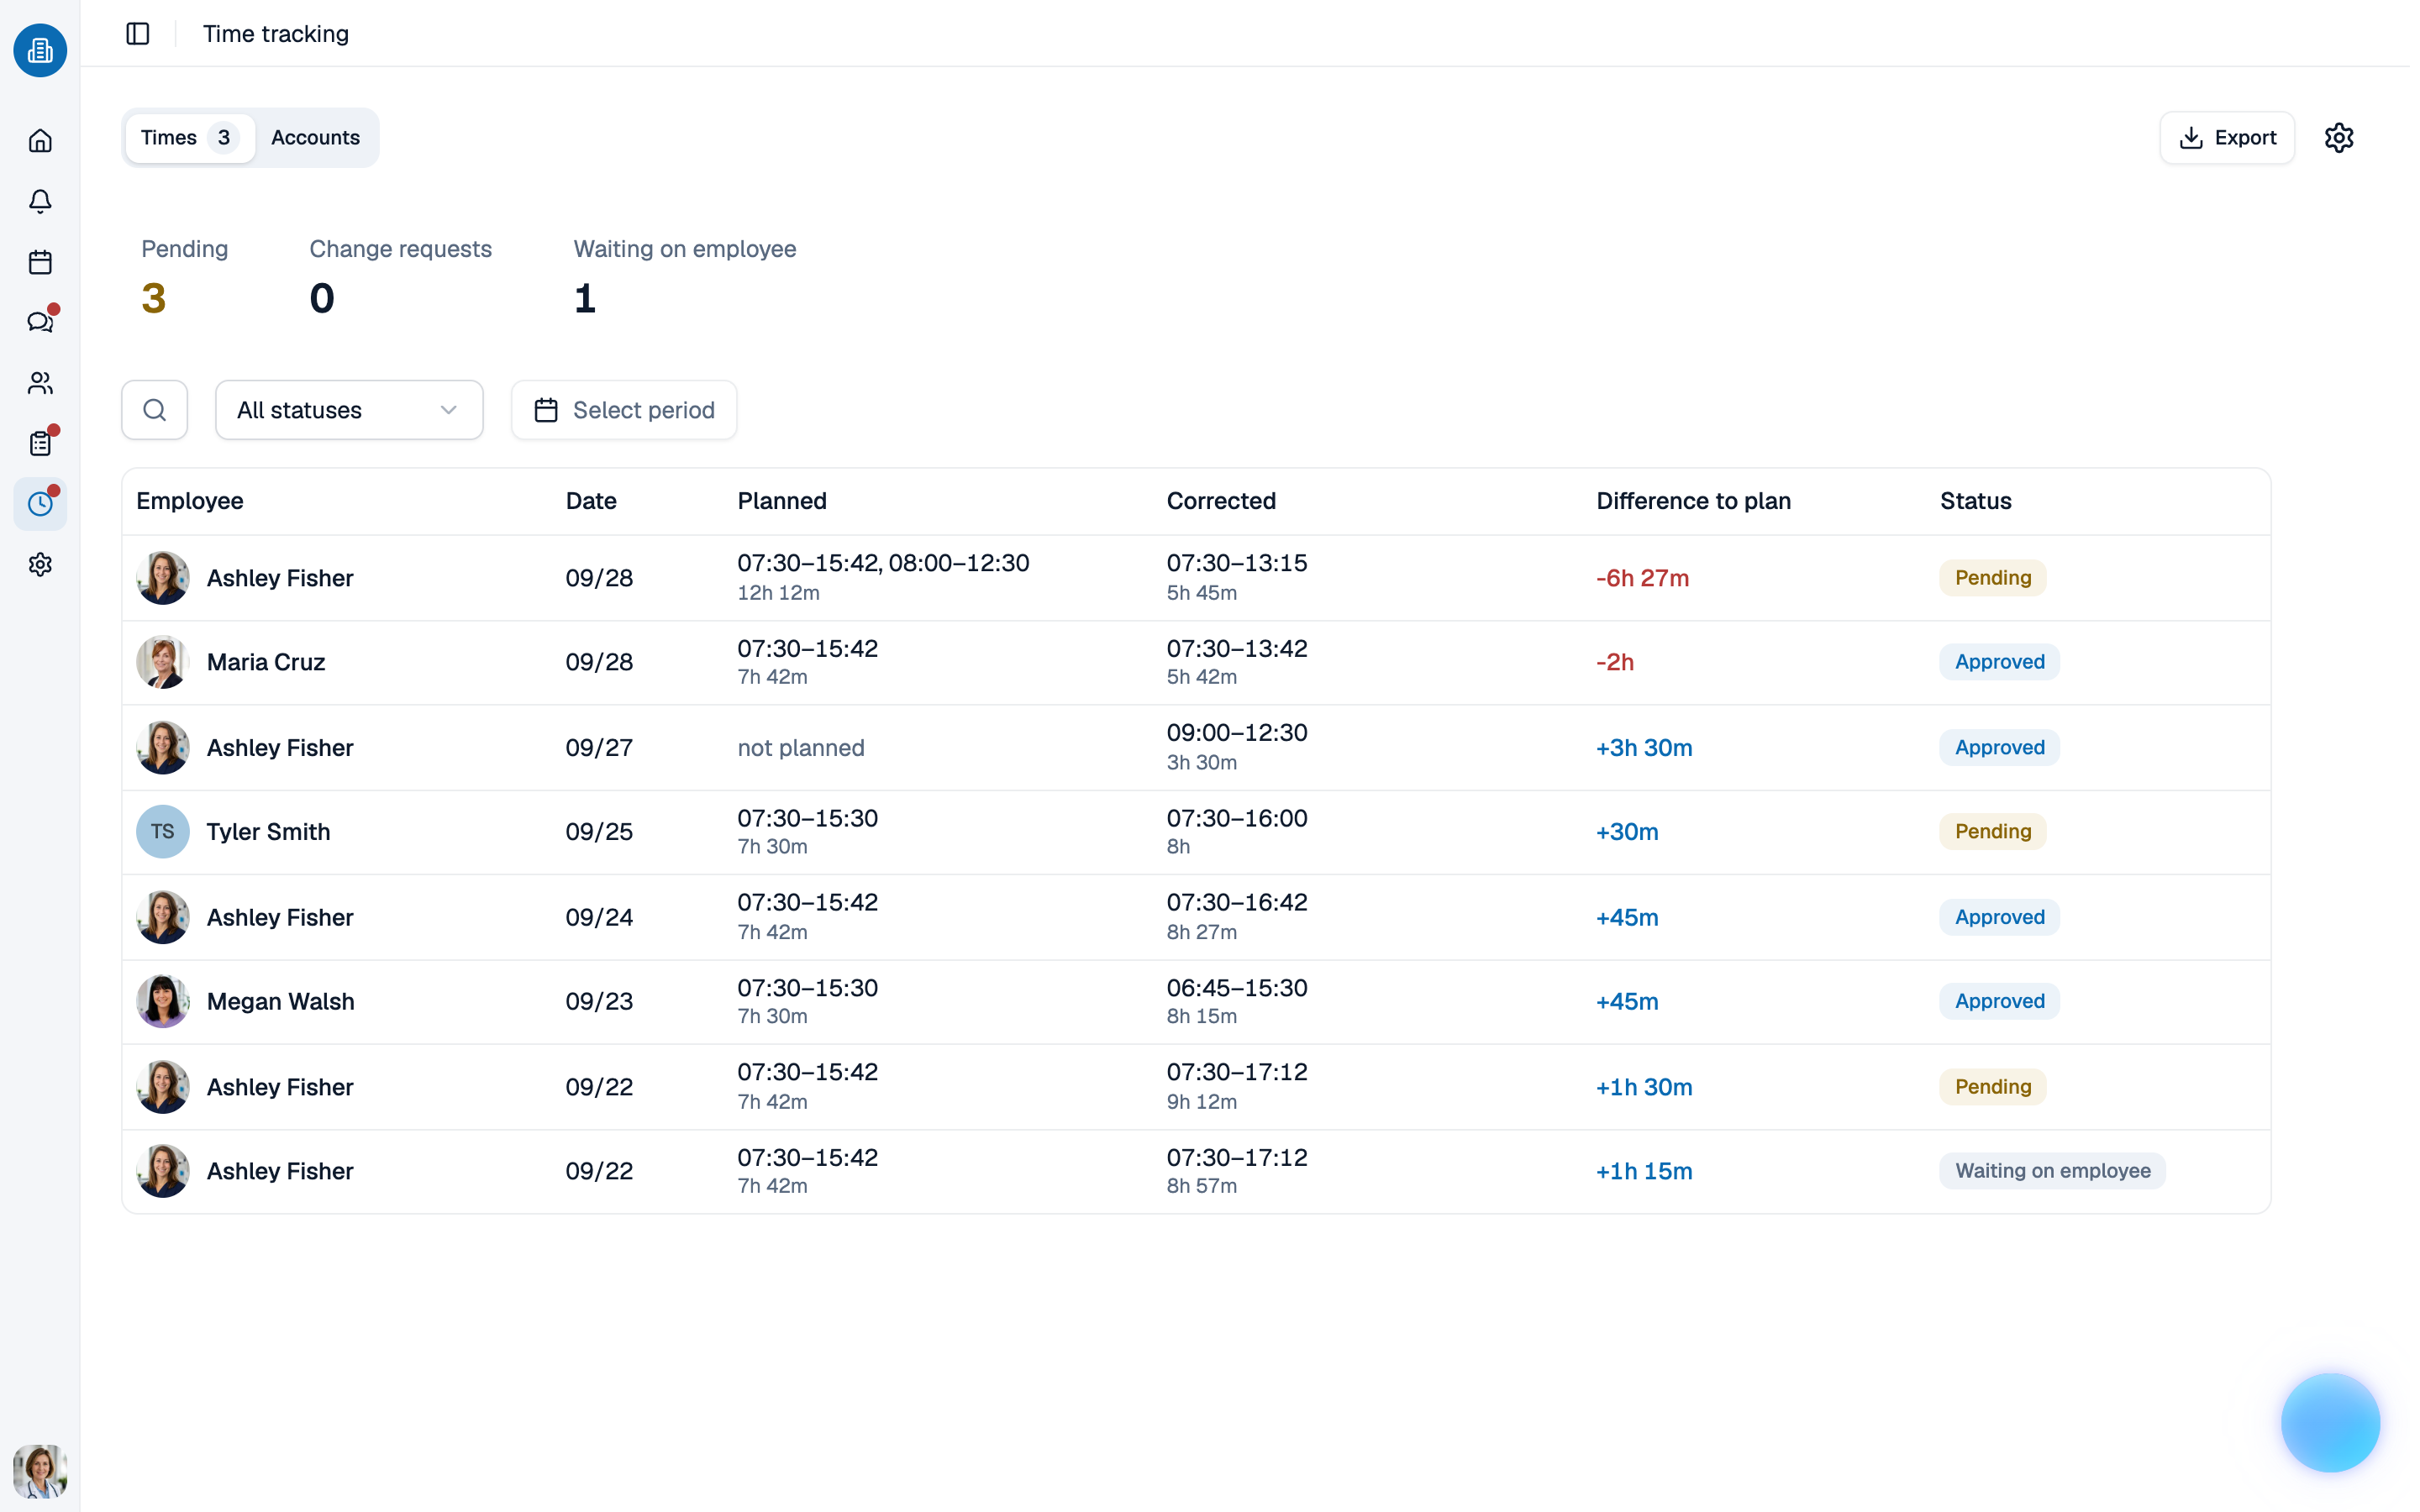The height and width of the screenshot is (1512, 2420).
Task: Click the Waiting on employee count card
Action: tap(685, 278)
